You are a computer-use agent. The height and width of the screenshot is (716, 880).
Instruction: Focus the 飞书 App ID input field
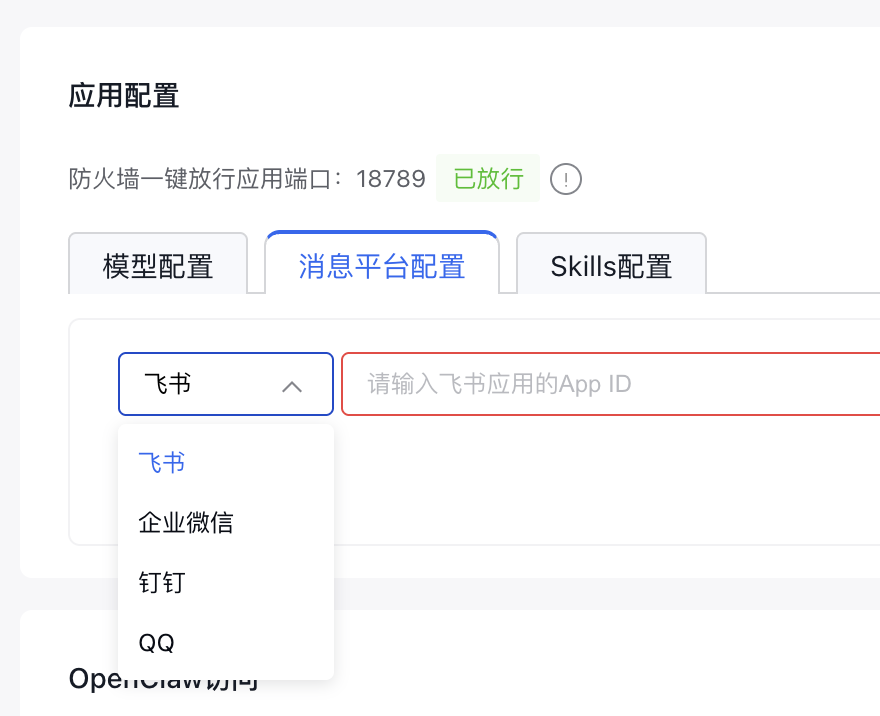pos(610,384)
